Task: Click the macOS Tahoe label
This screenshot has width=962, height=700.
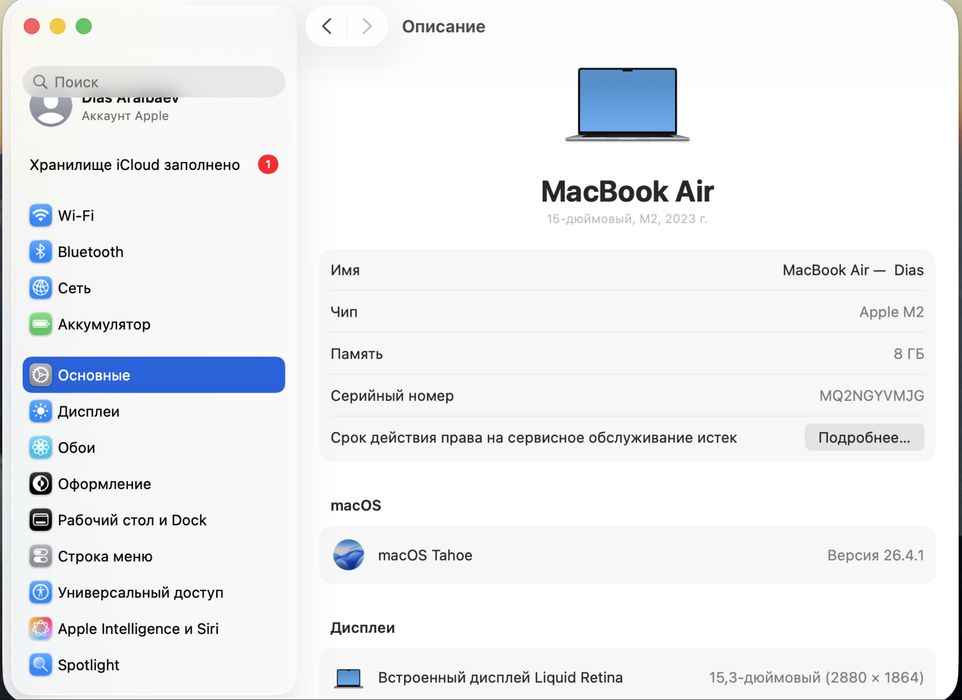Action: coord(425,555)
